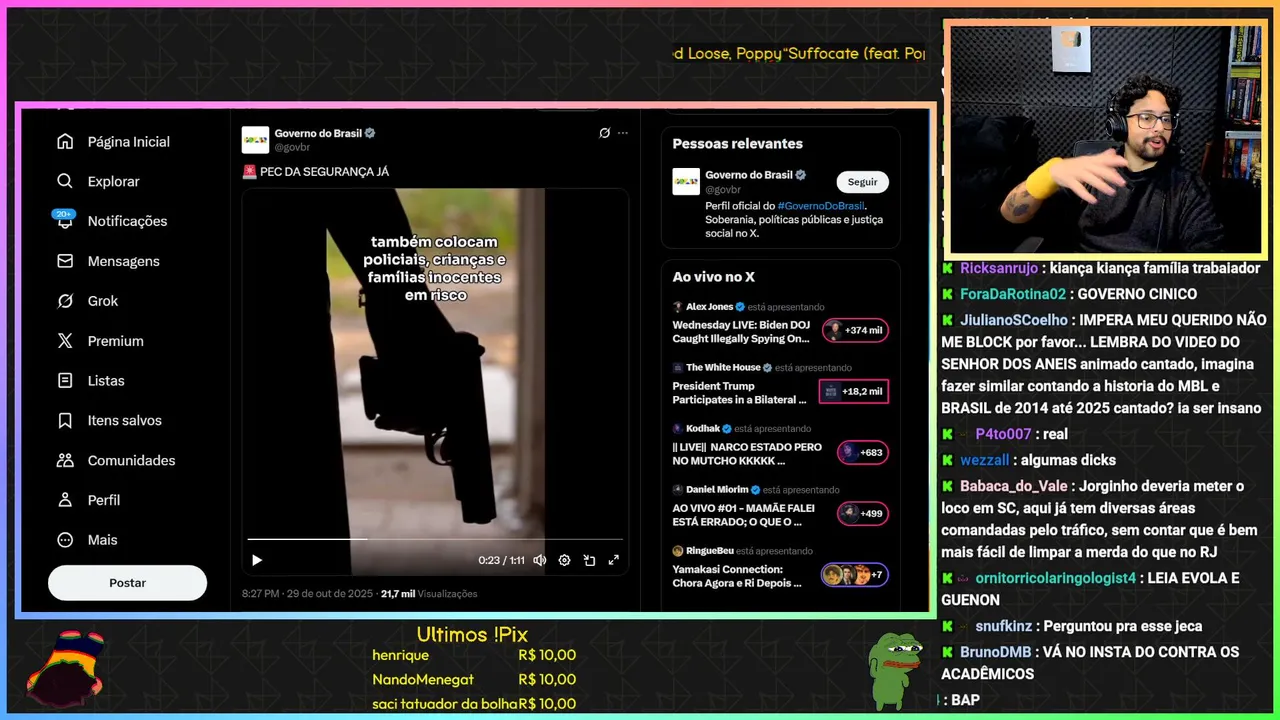Screen dimensions: 1280x720
Task: Open Itens salvos bookmark icon
Action: 65,421
